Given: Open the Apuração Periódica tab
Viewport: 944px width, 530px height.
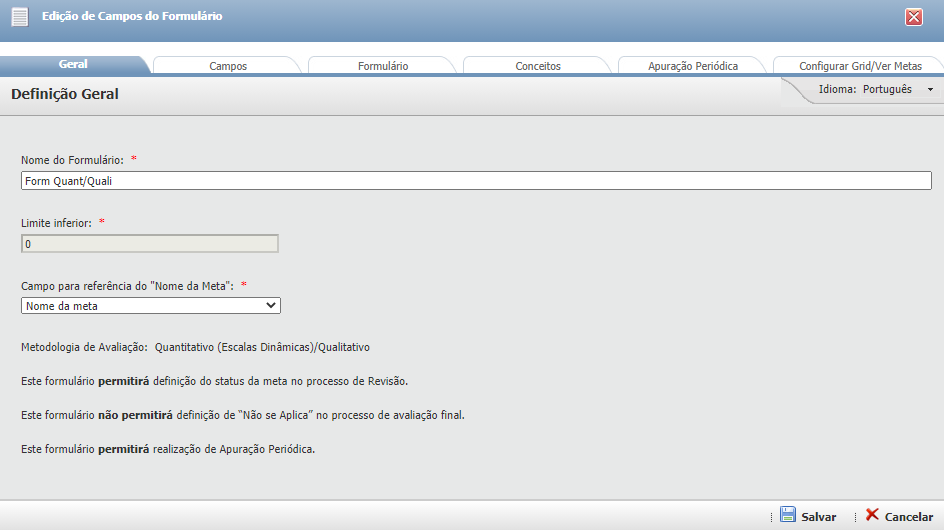Looking at the screenshot, I should (693, 66).
